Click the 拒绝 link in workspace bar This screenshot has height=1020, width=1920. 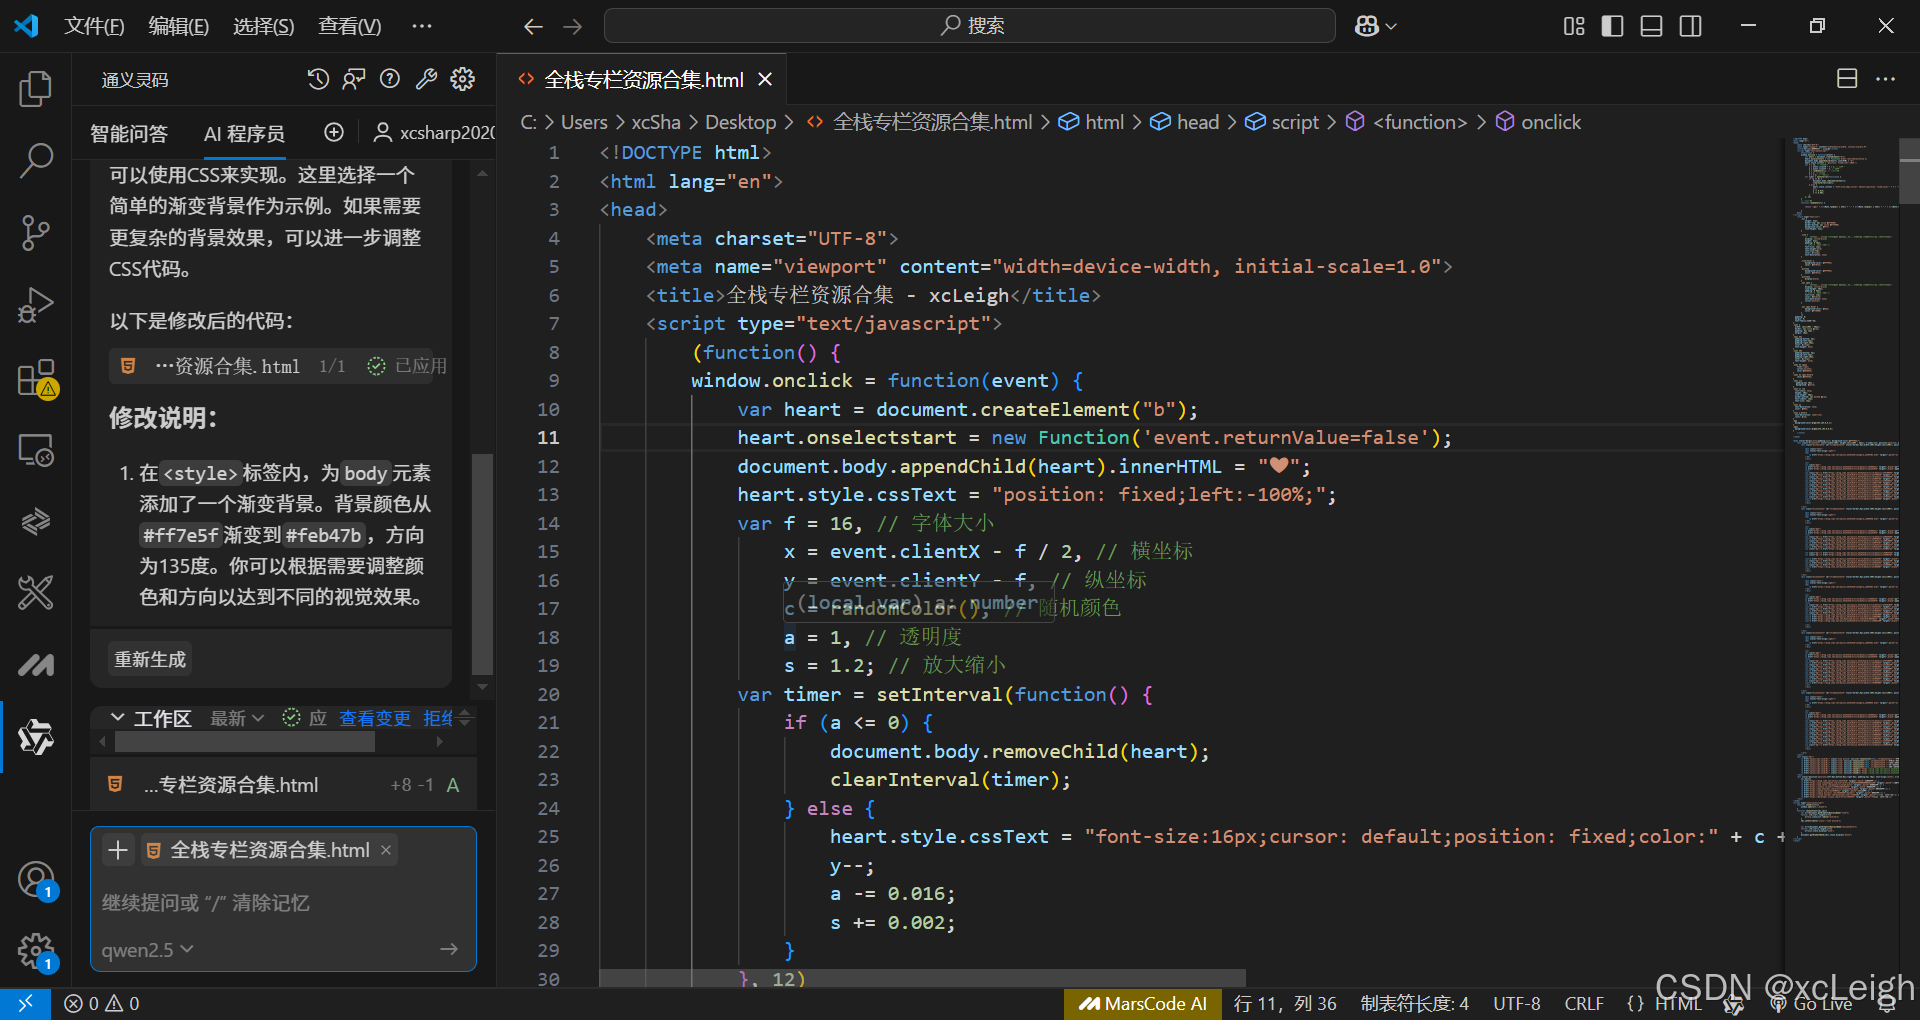pos(438,718)
